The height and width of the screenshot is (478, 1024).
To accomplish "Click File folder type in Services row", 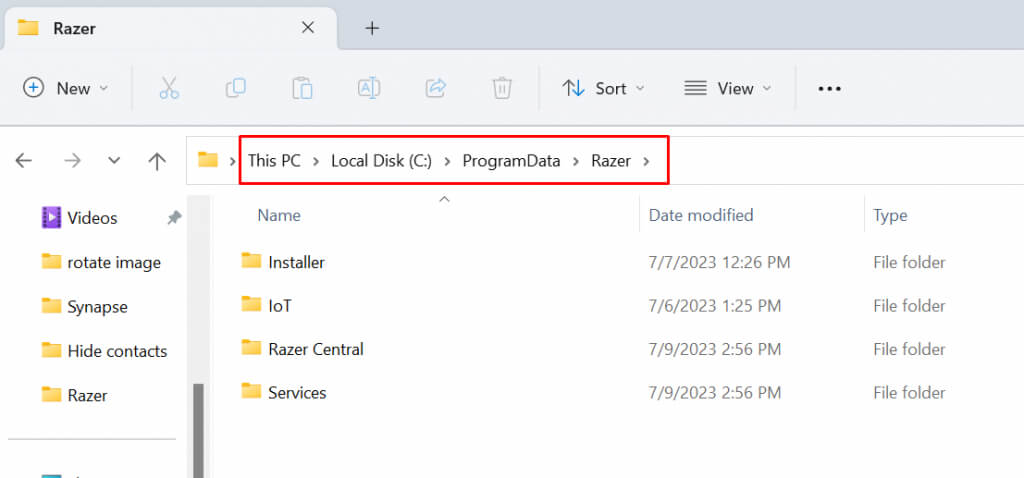I will (x=909, y=393).
